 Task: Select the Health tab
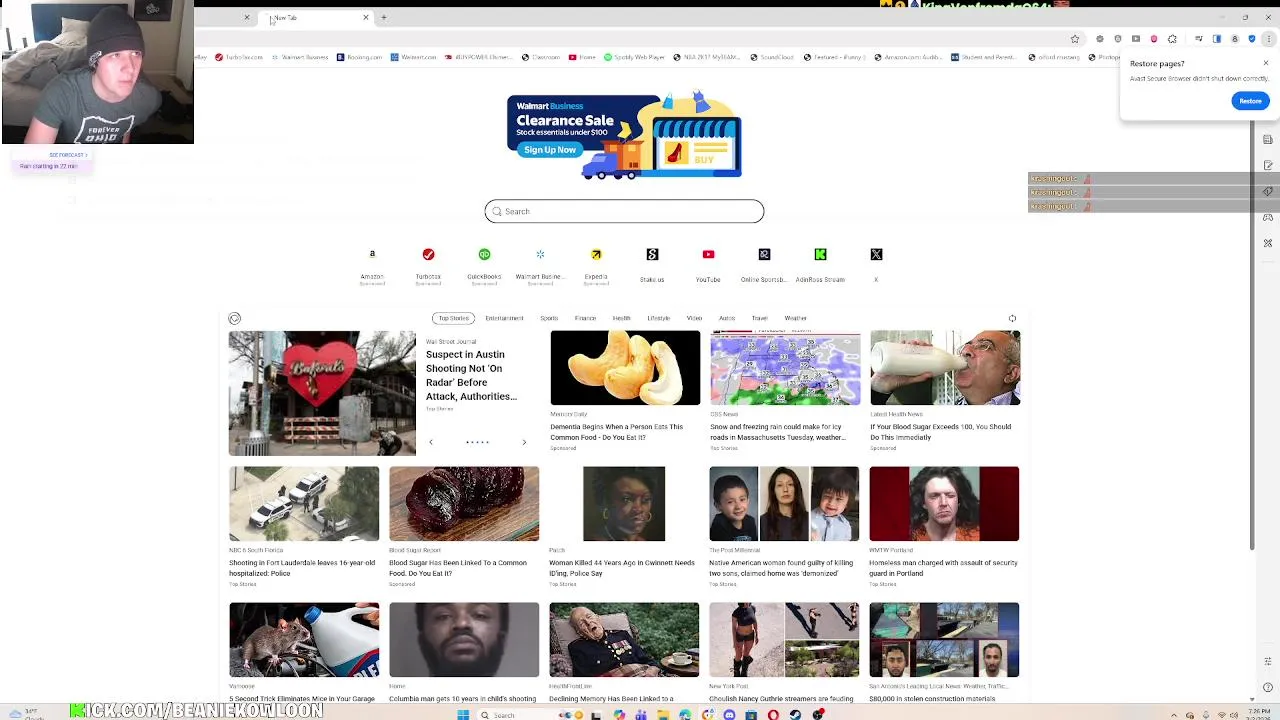click(x=621, y=318)
